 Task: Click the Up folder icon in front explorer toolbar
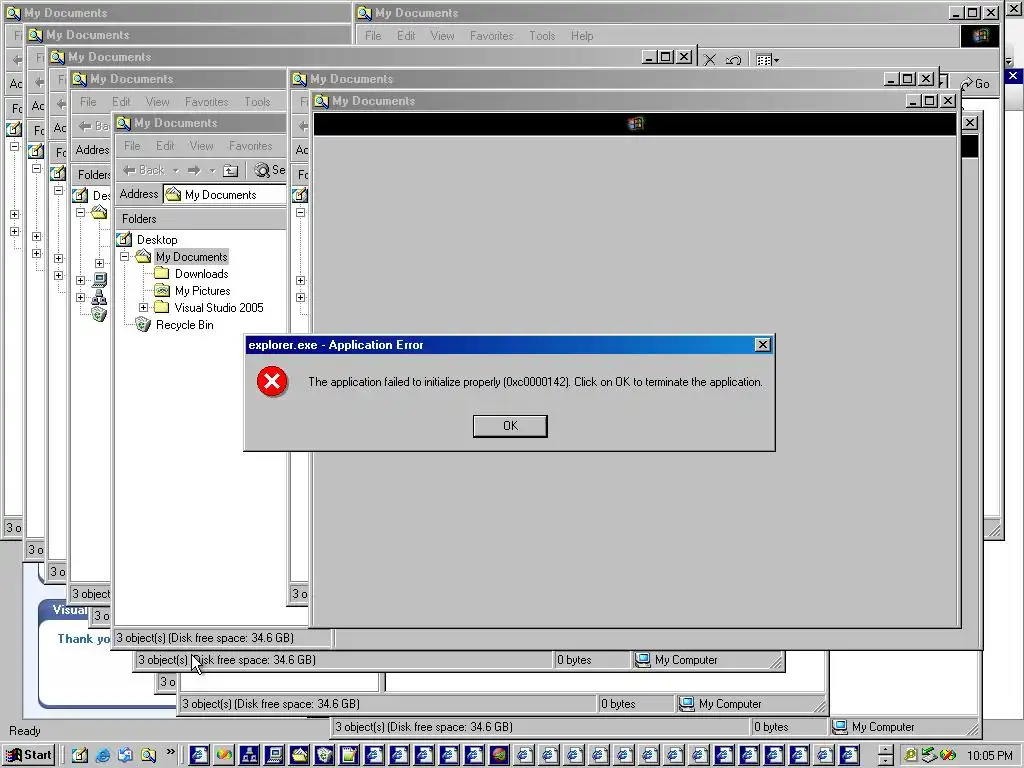pos(231,170)
